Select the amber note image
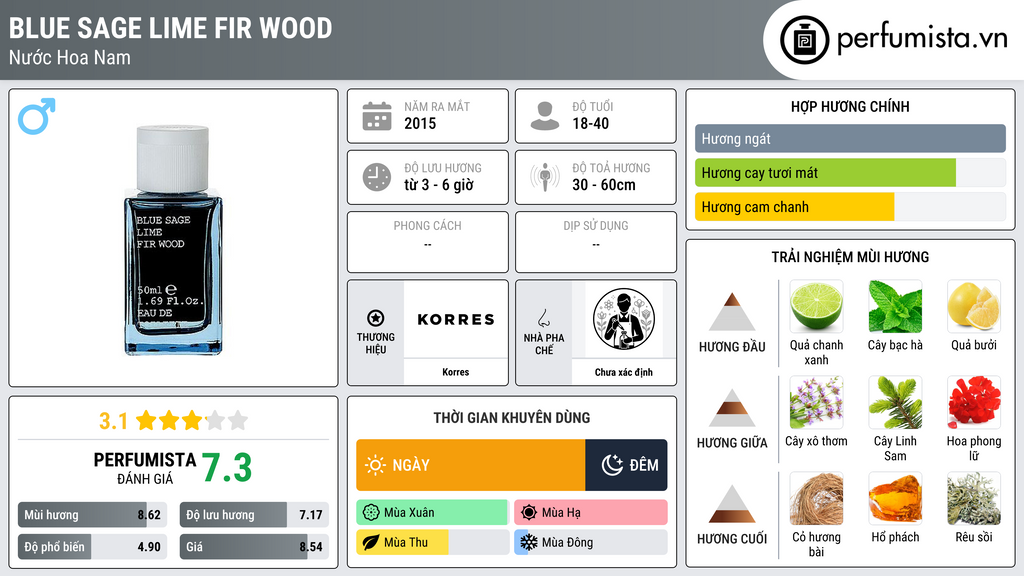This screenshot has height=576, width=1024. pyautogui.click(x=895, y=498)
